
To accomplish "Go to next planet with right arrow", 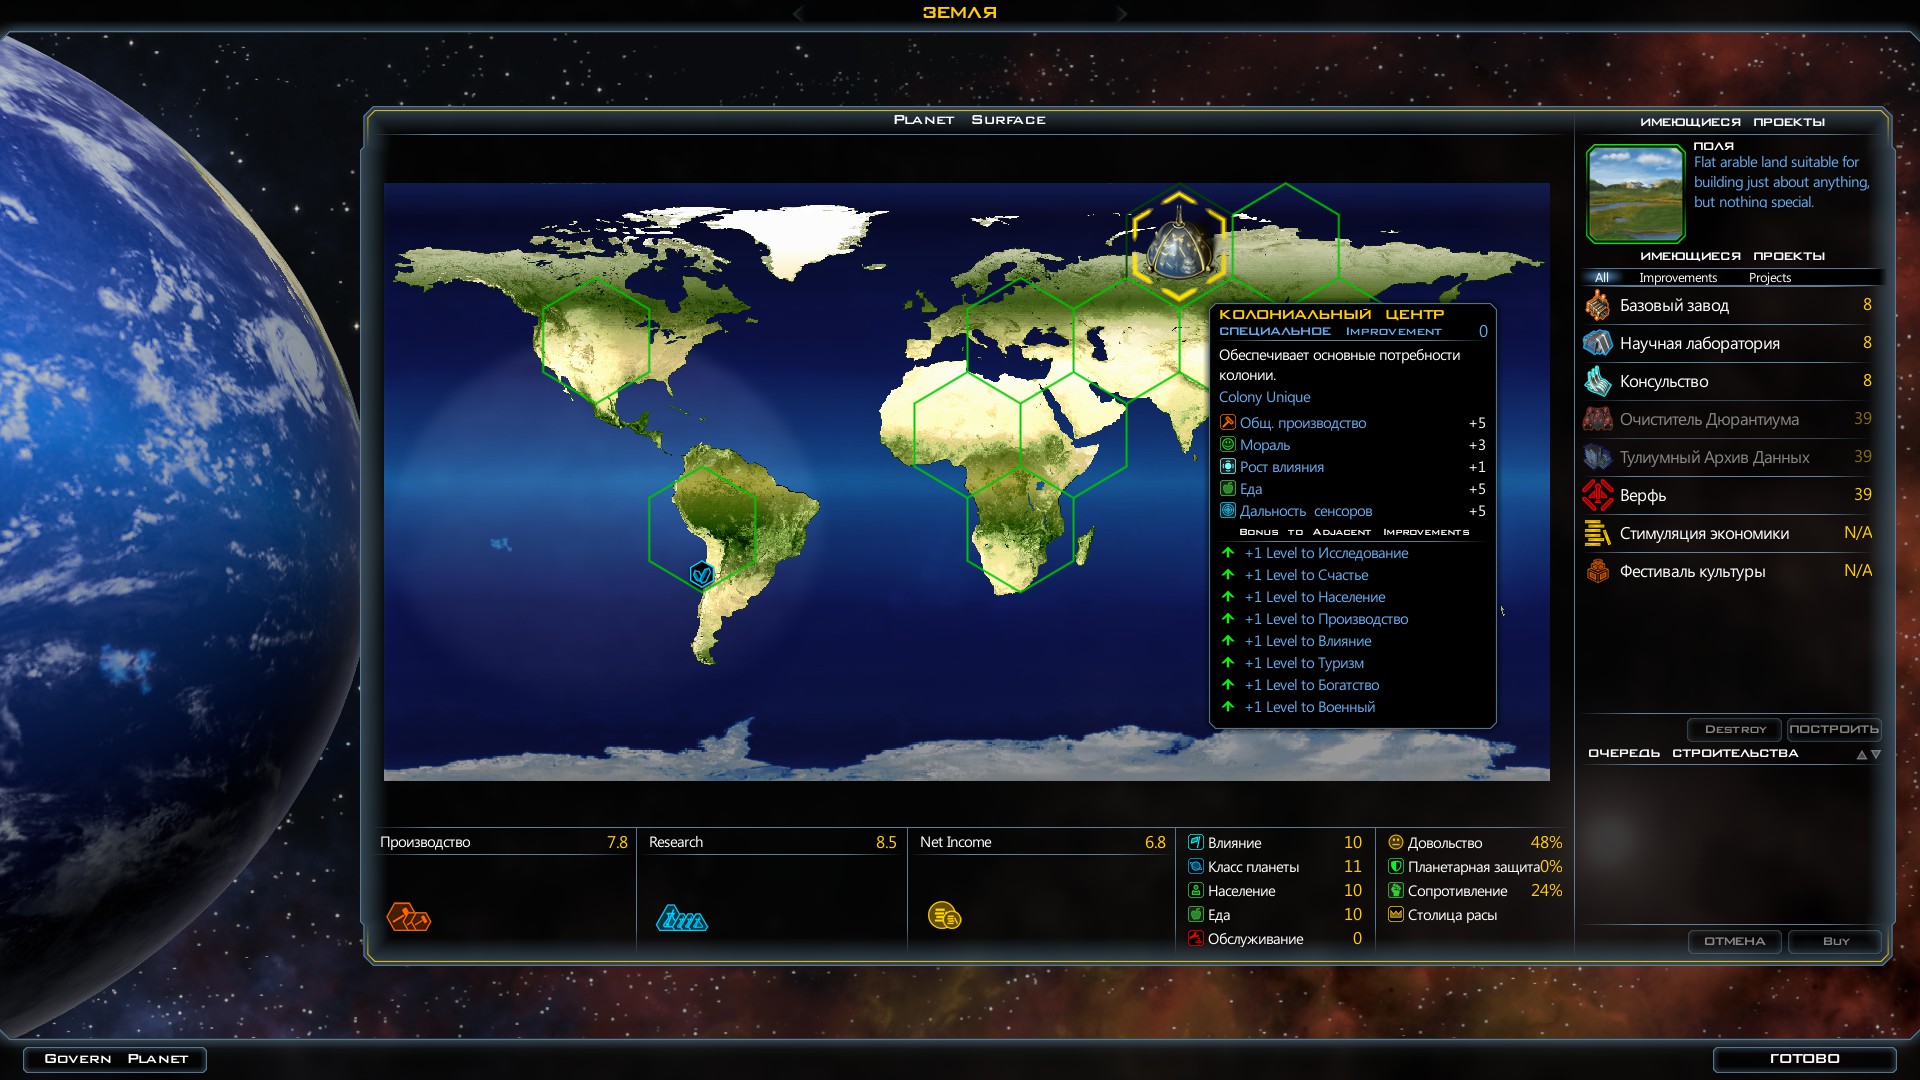I will pos(1121,13).
